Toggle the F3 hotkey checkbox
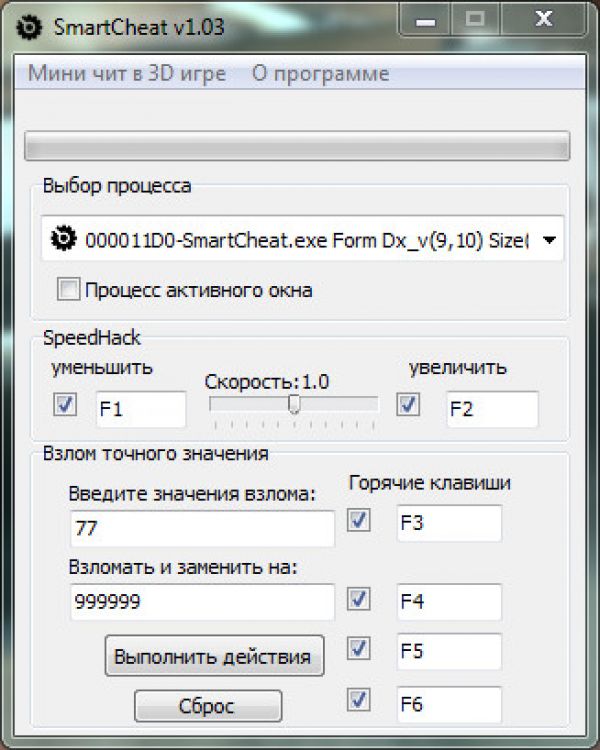Screen dimensions: 600x750 (x=359, y=520)
